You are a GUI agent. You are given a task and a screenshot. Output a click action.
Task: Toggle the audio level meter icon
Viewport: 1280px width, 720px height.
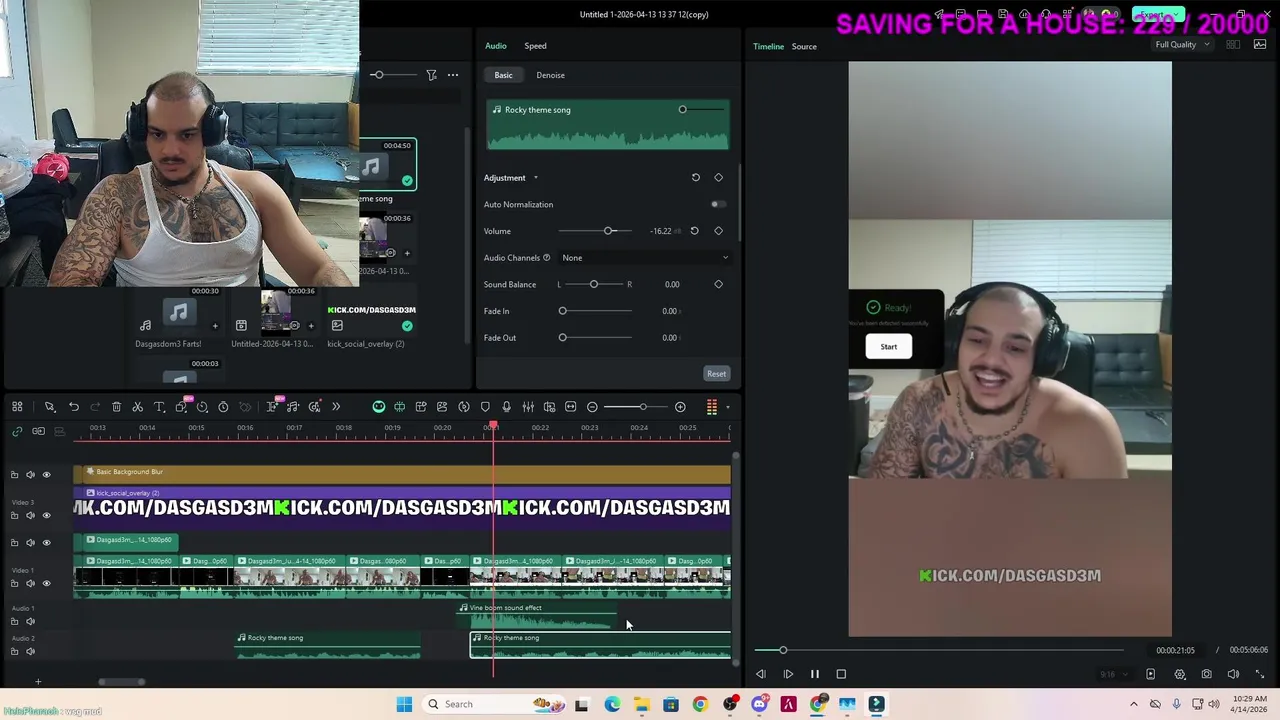(x=712, y=407)
